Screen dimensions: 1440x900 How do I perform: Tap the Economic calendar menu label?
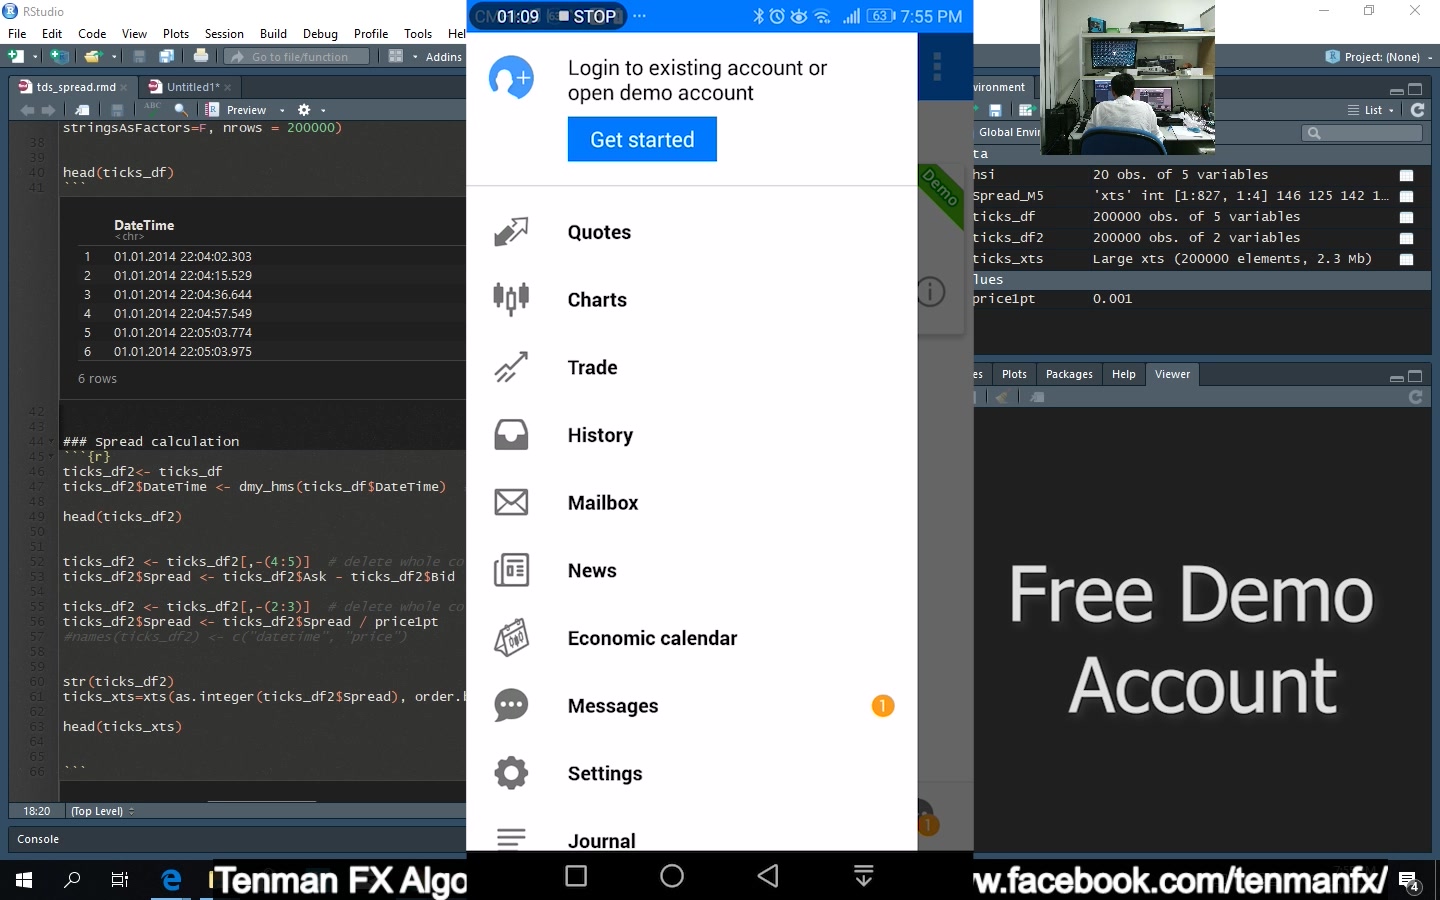[x=652, y=638]
